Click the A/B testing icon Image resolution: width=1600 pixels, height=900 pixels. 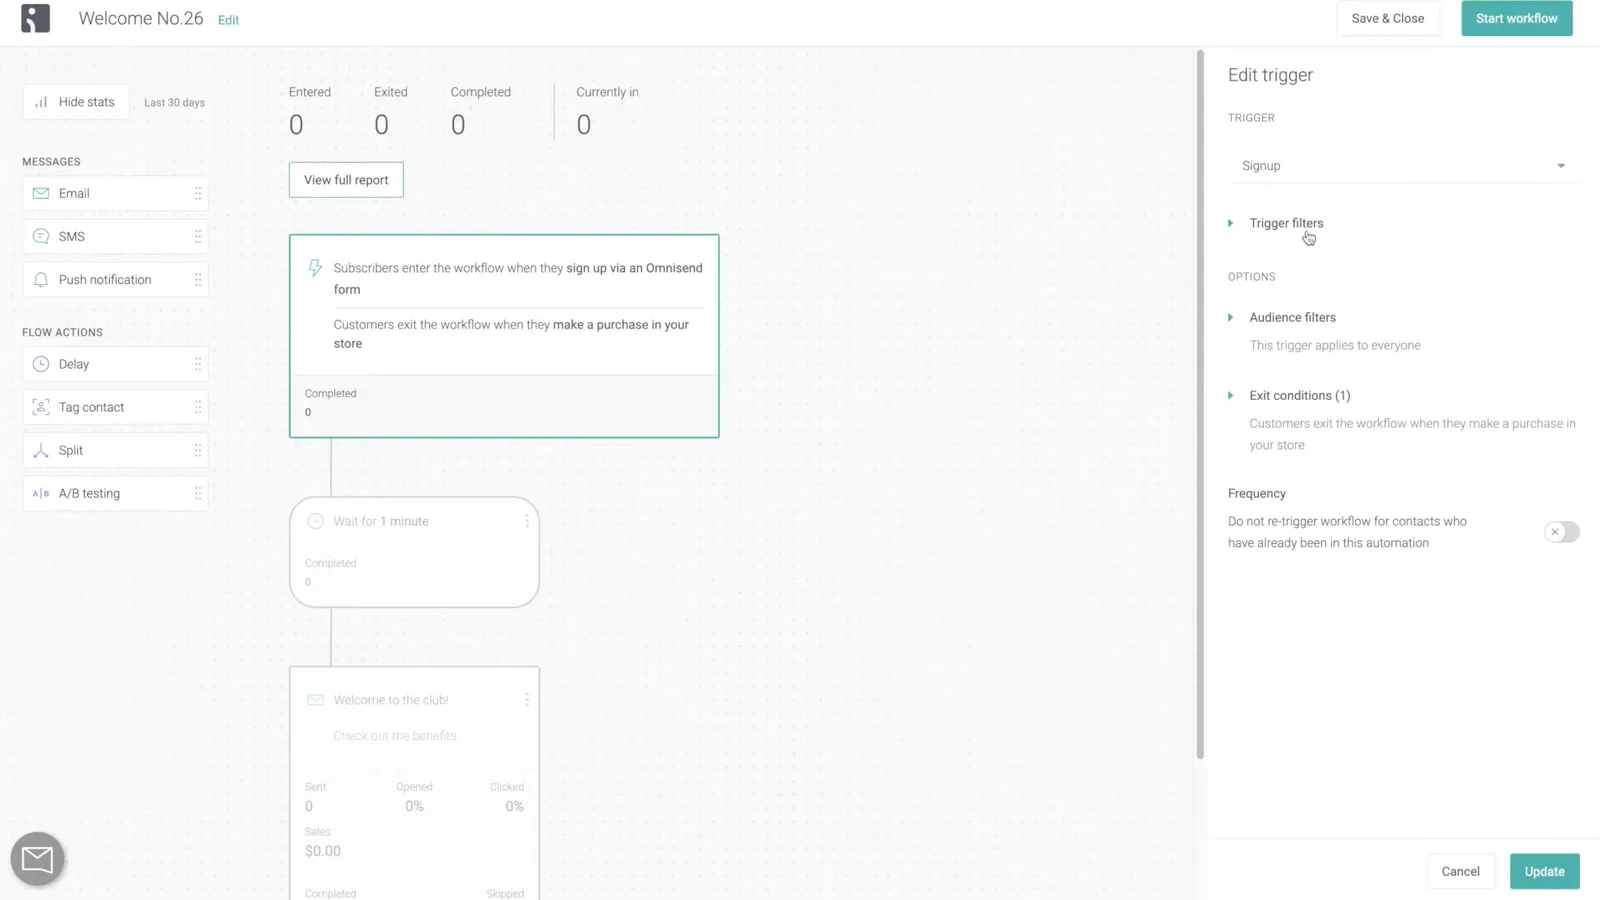(x=41, y=493)
